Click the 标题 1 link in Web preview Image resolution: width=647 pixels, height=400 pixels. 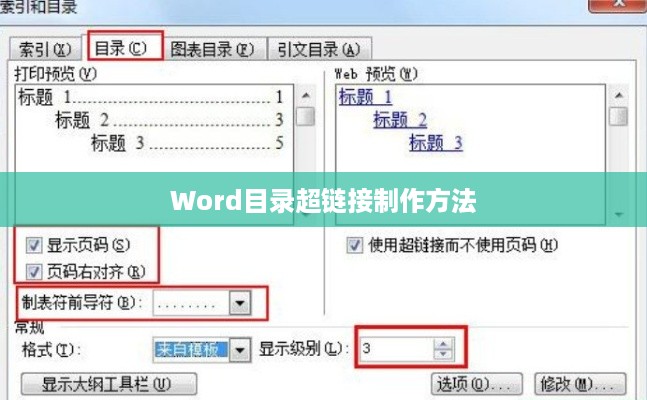pyautogui.click(x=365, y=97)
